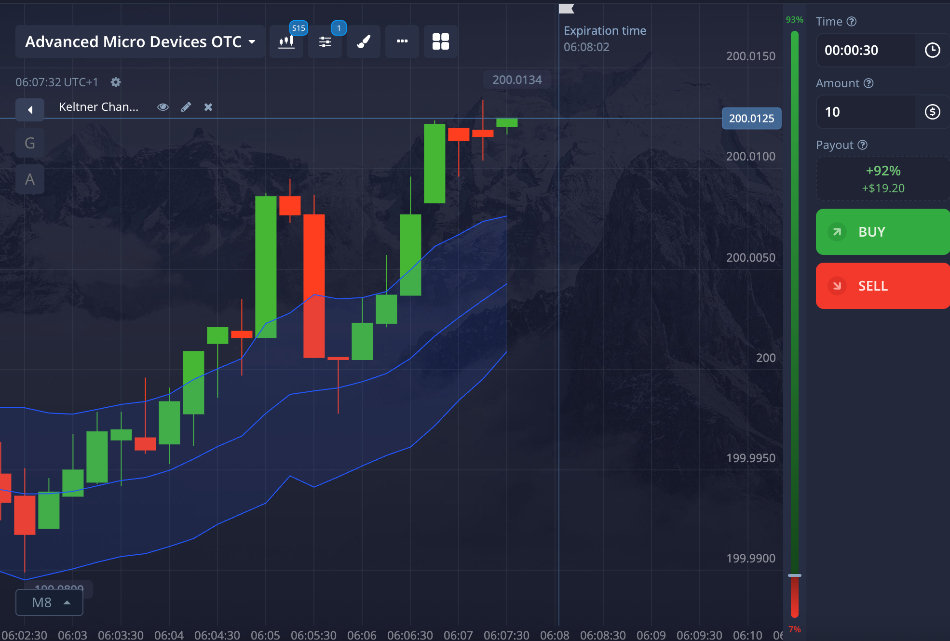This screenshot has height=641, width=950.
Task: Click the current price label 200.0125
Action: [751, 118]
